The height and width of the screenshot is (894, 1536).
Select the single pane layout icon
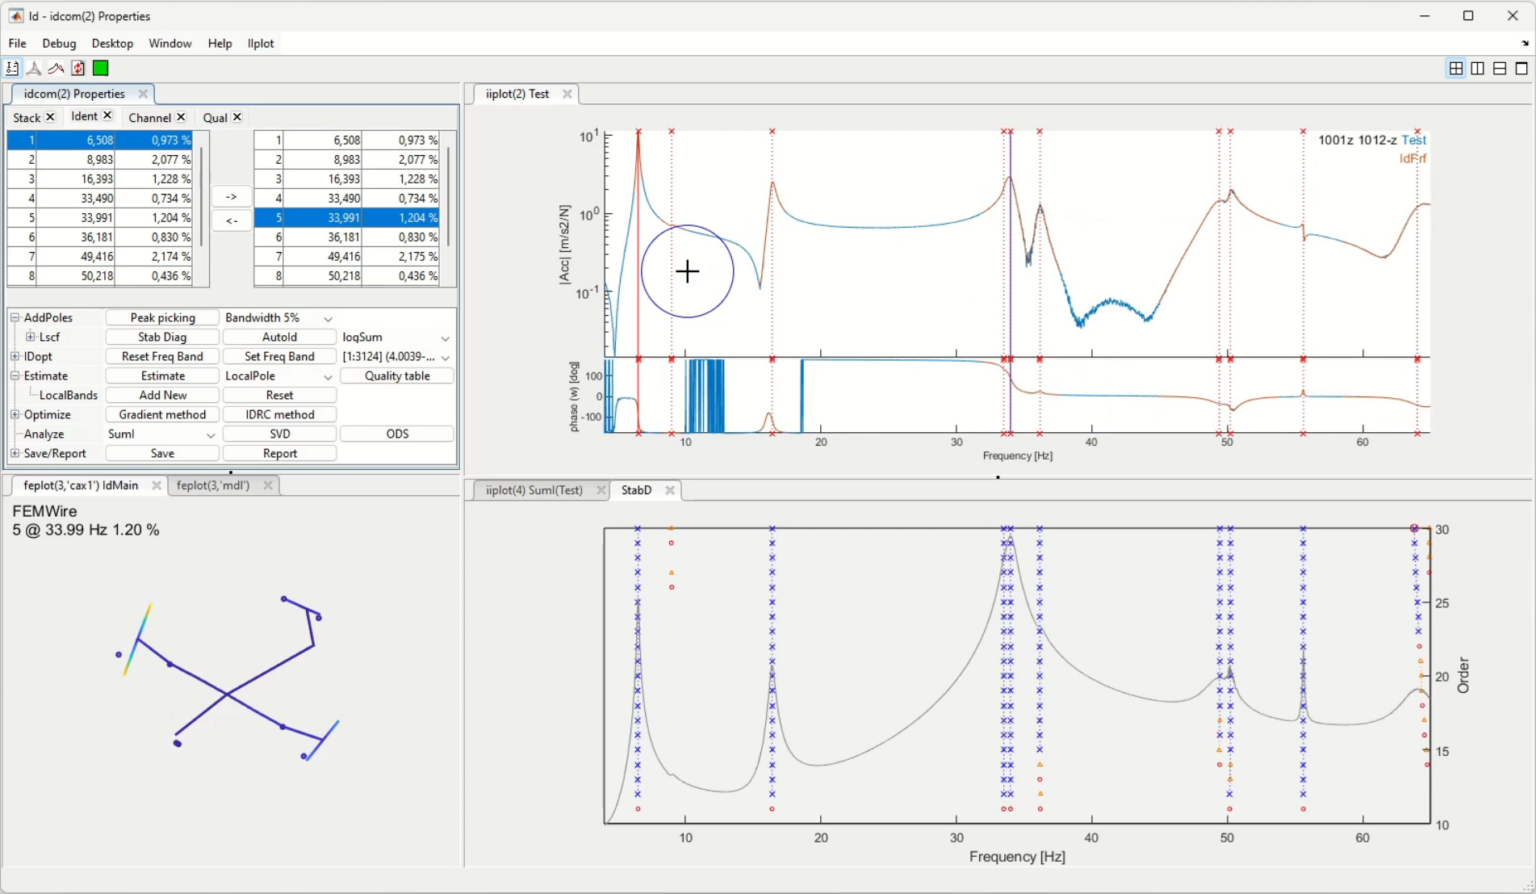[1522, 68]
